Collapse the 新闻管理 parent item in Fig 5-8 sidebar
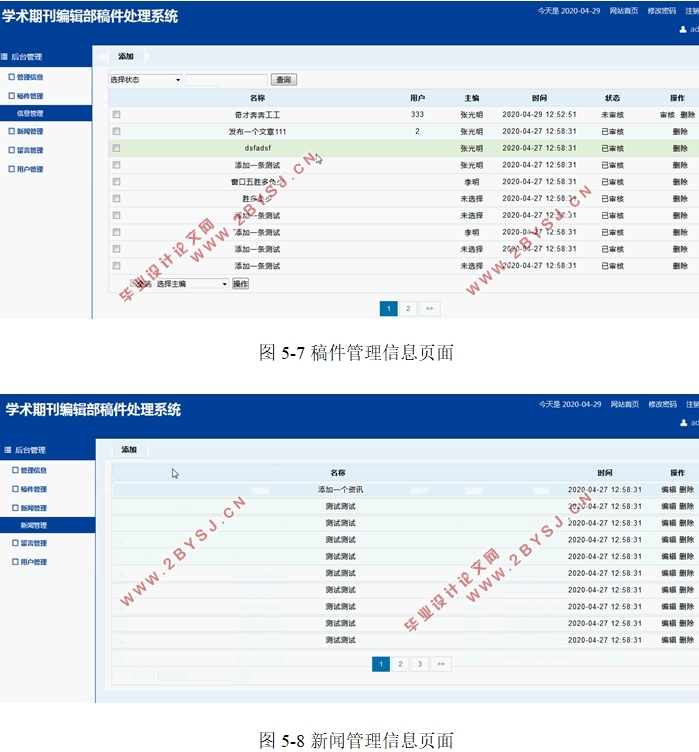 click(34, 508)
